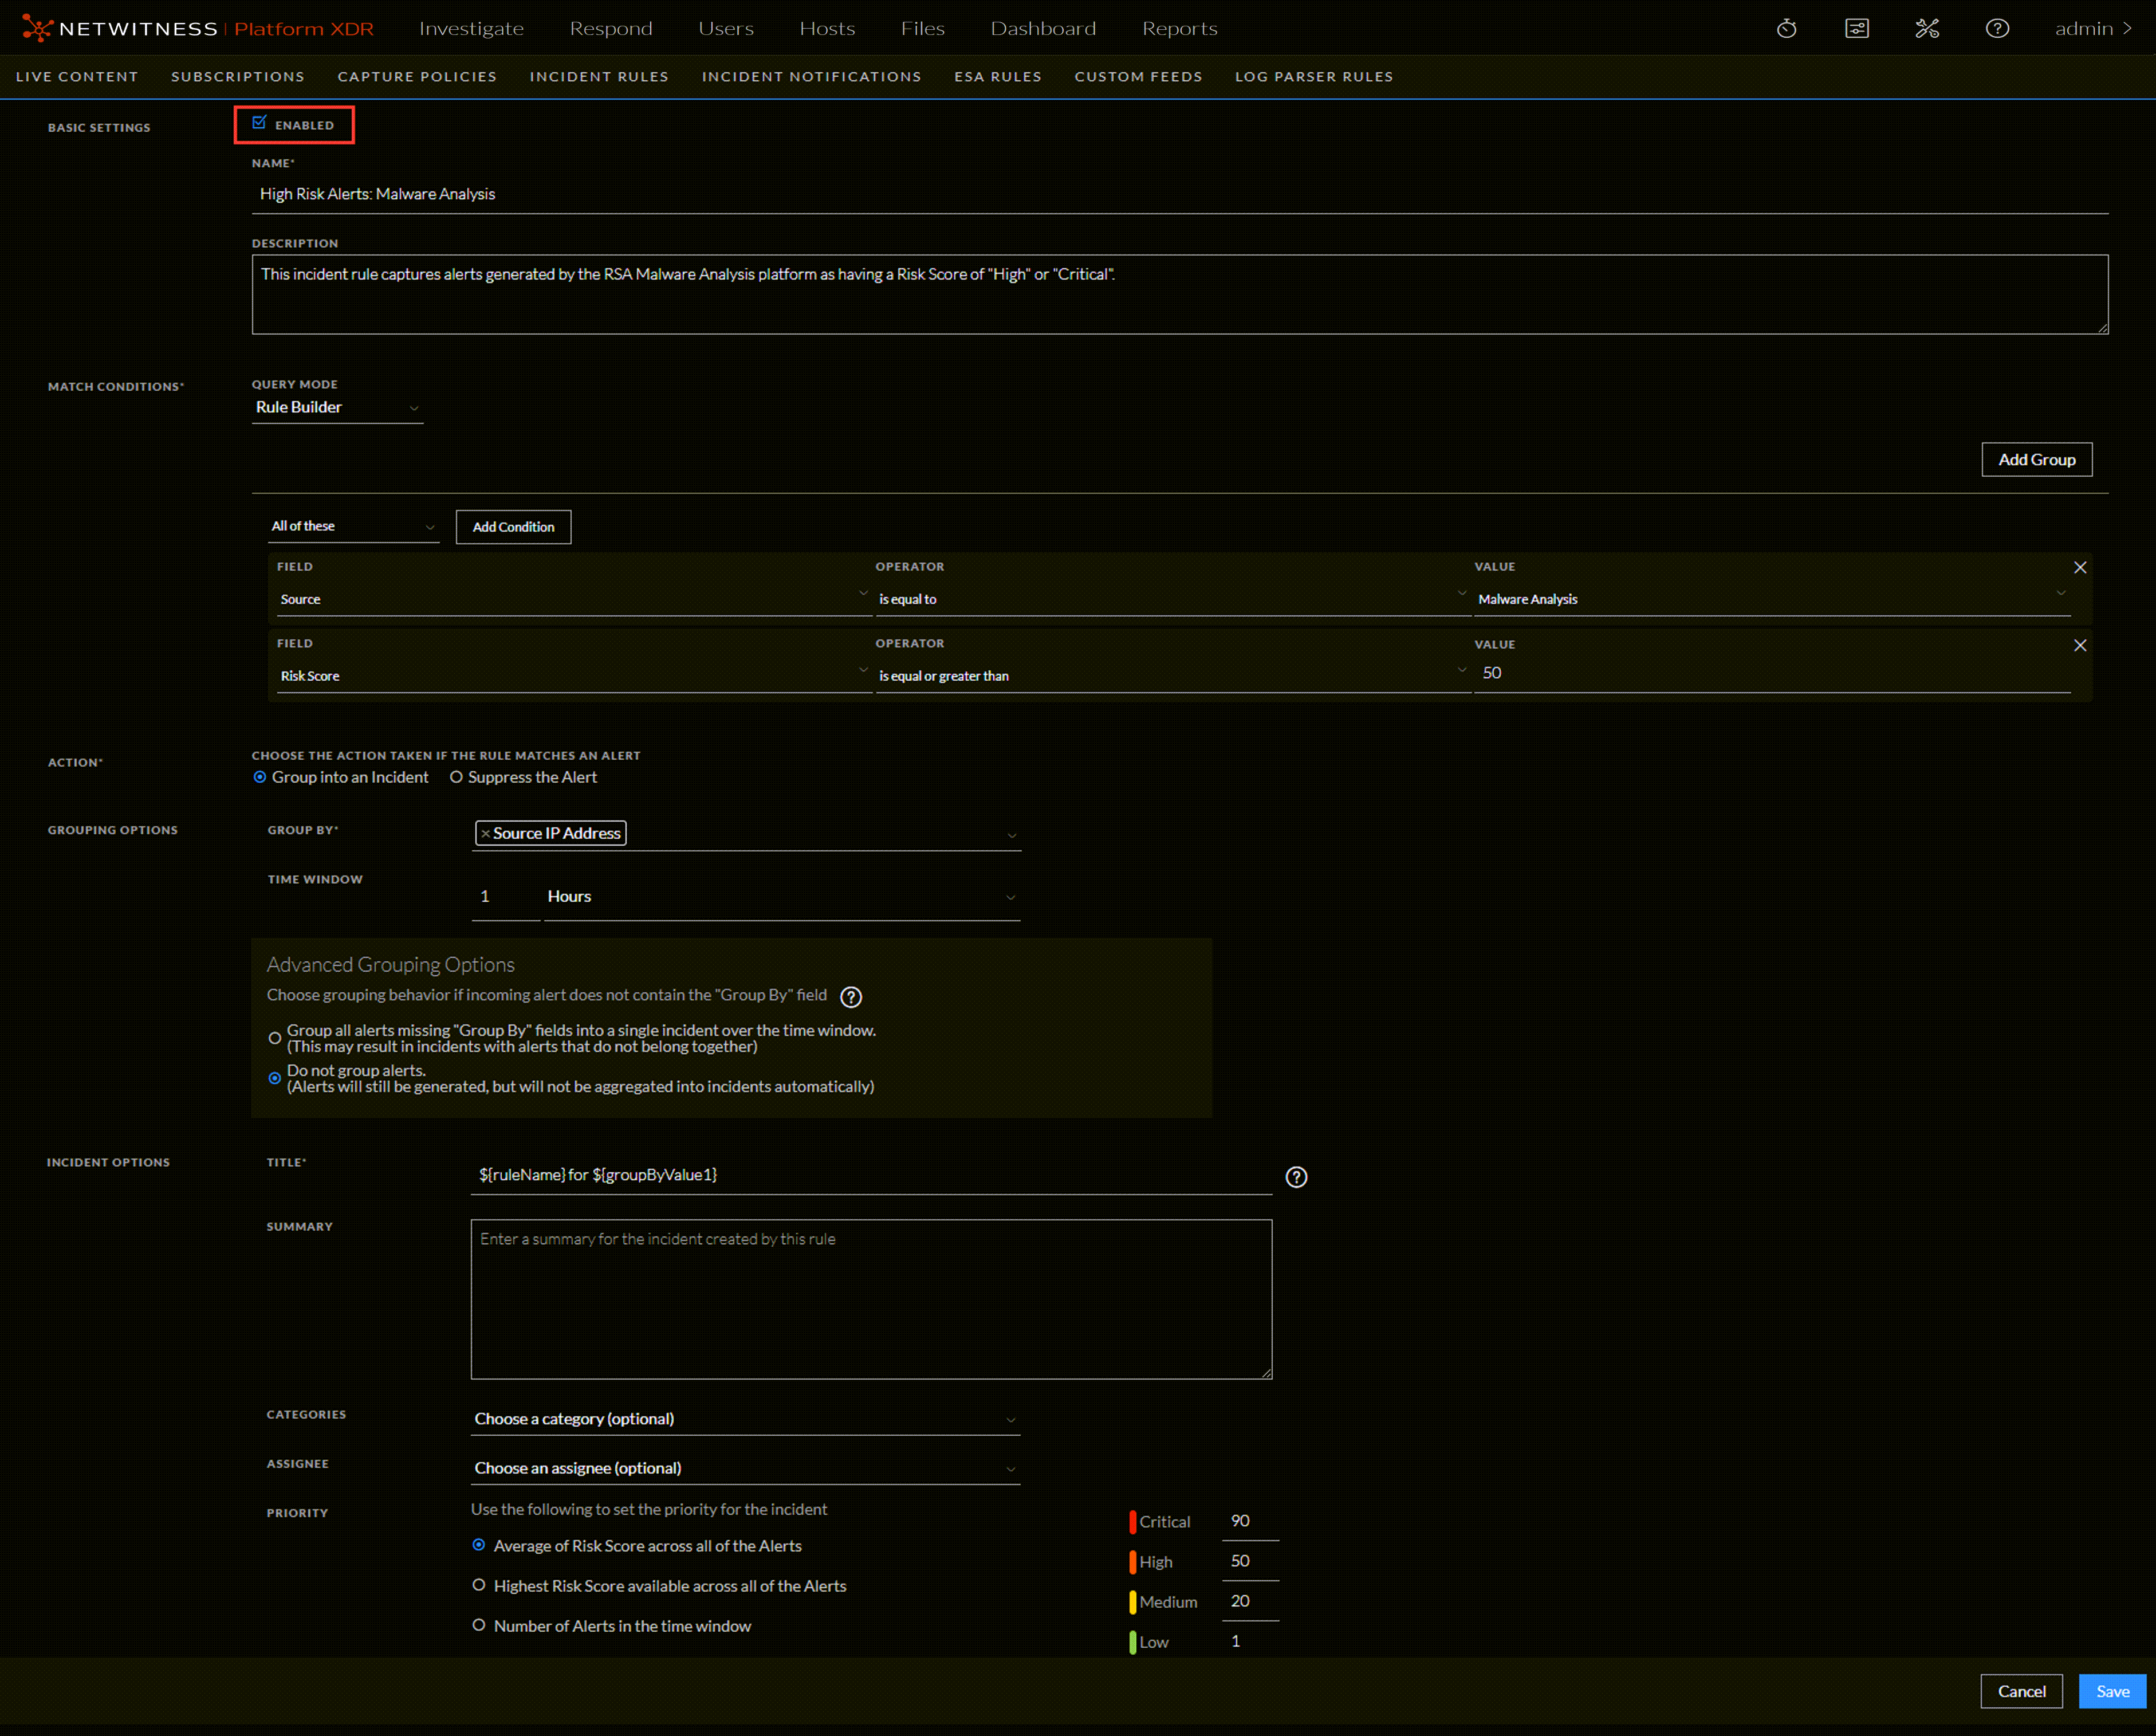Expand the Time Window Hours dropdown
This screenshot has width=2156, height=1736.
pyautogui.click(x=780, y=897)
